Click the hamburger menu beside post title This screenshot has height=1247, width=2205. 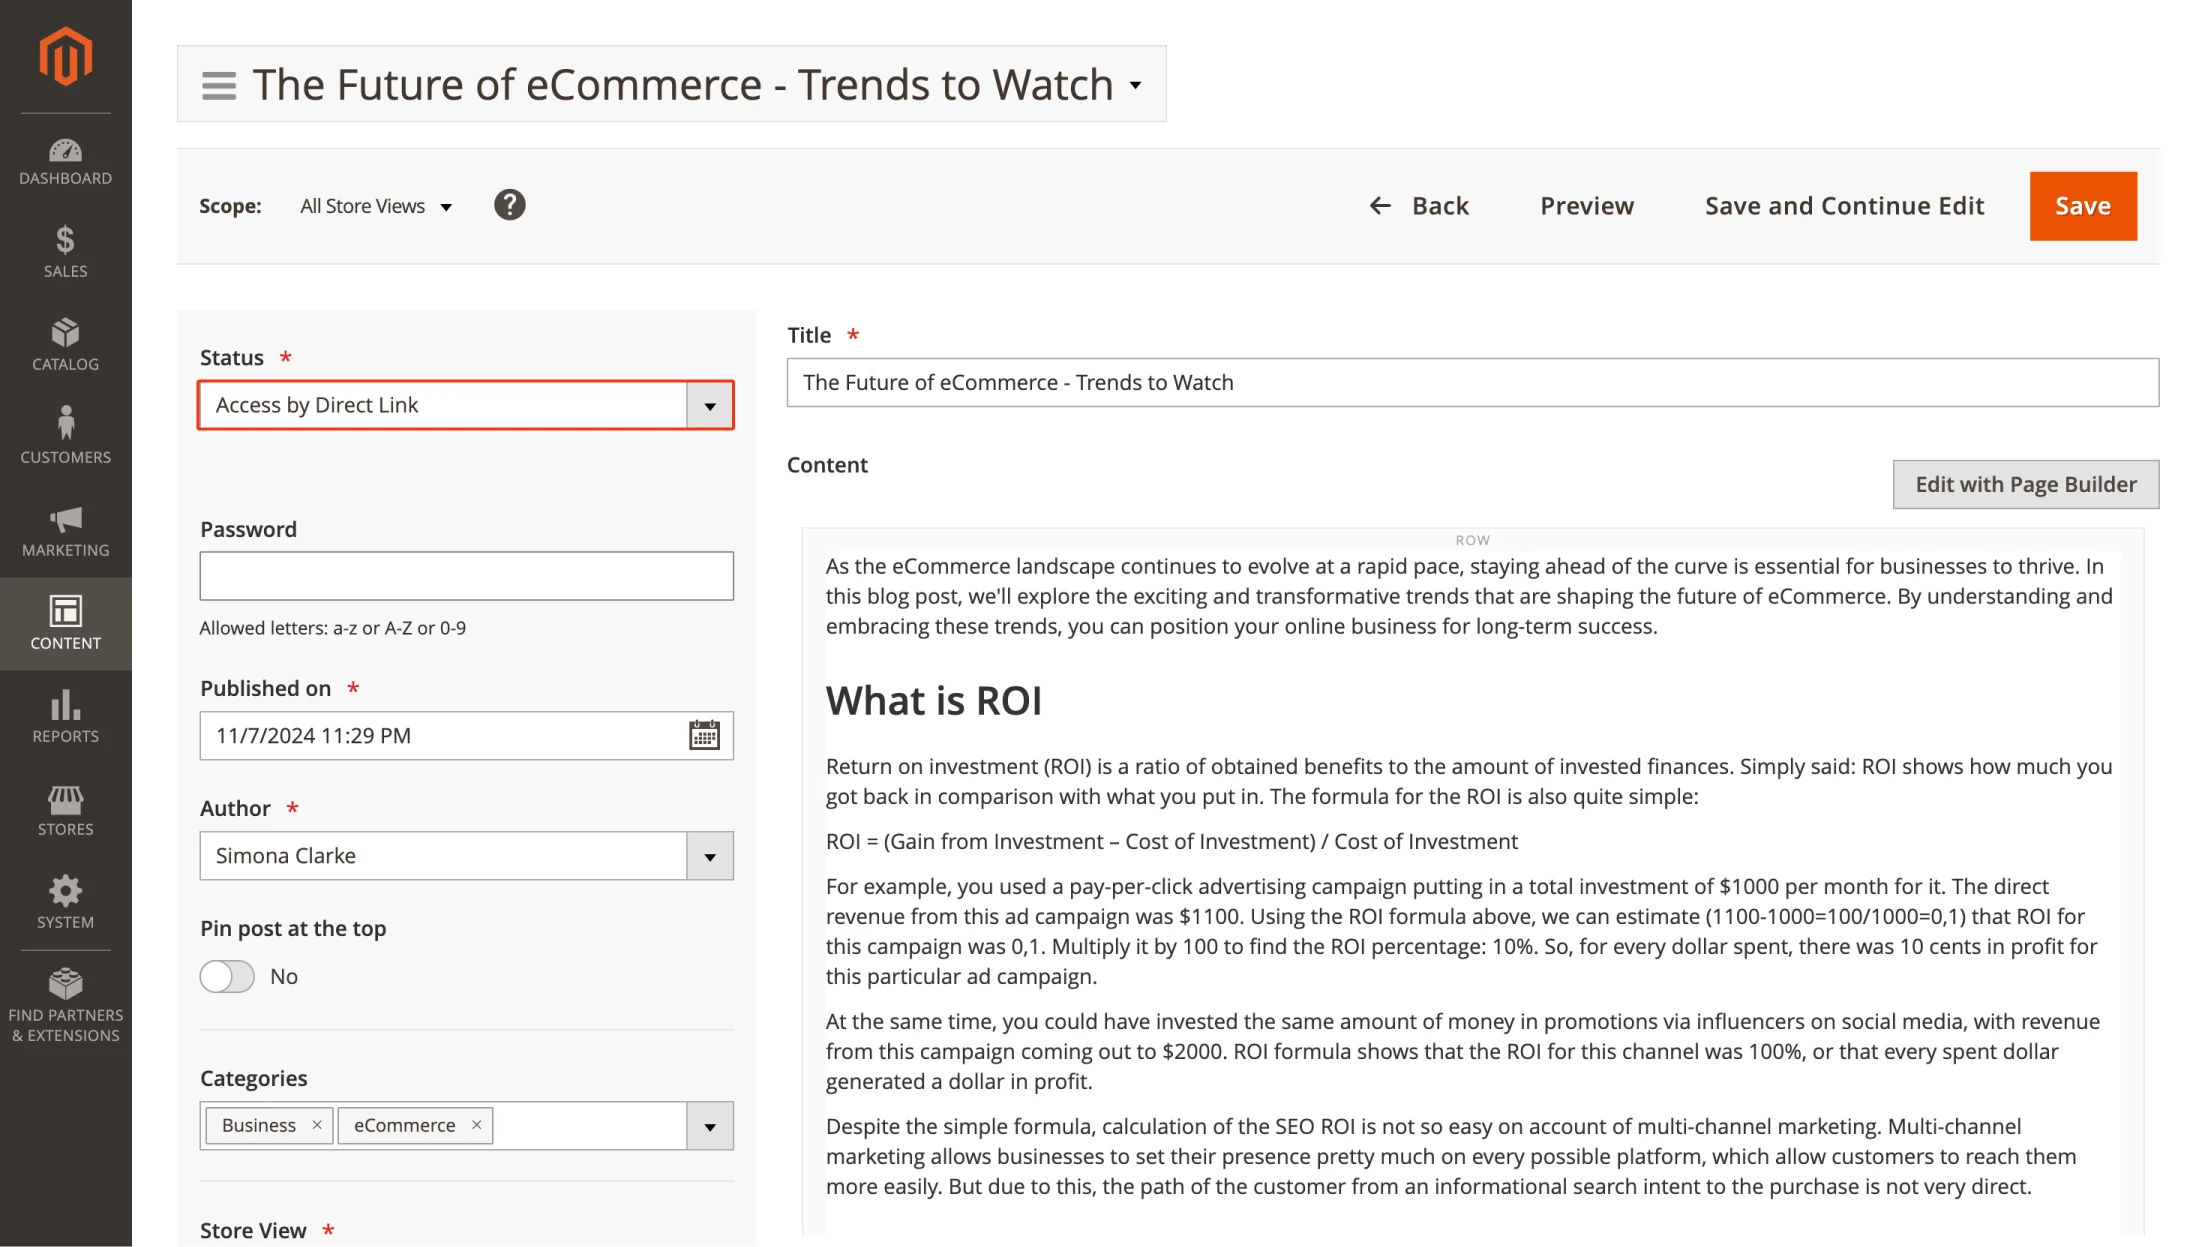pyautogui.click(x=219, y=85)
